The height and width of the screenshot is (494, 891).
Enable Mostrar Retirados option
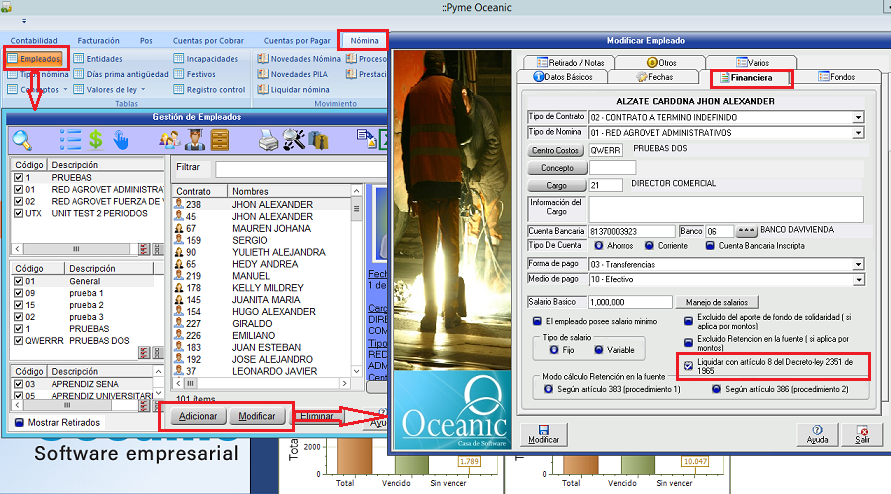(x=20, y=421)
